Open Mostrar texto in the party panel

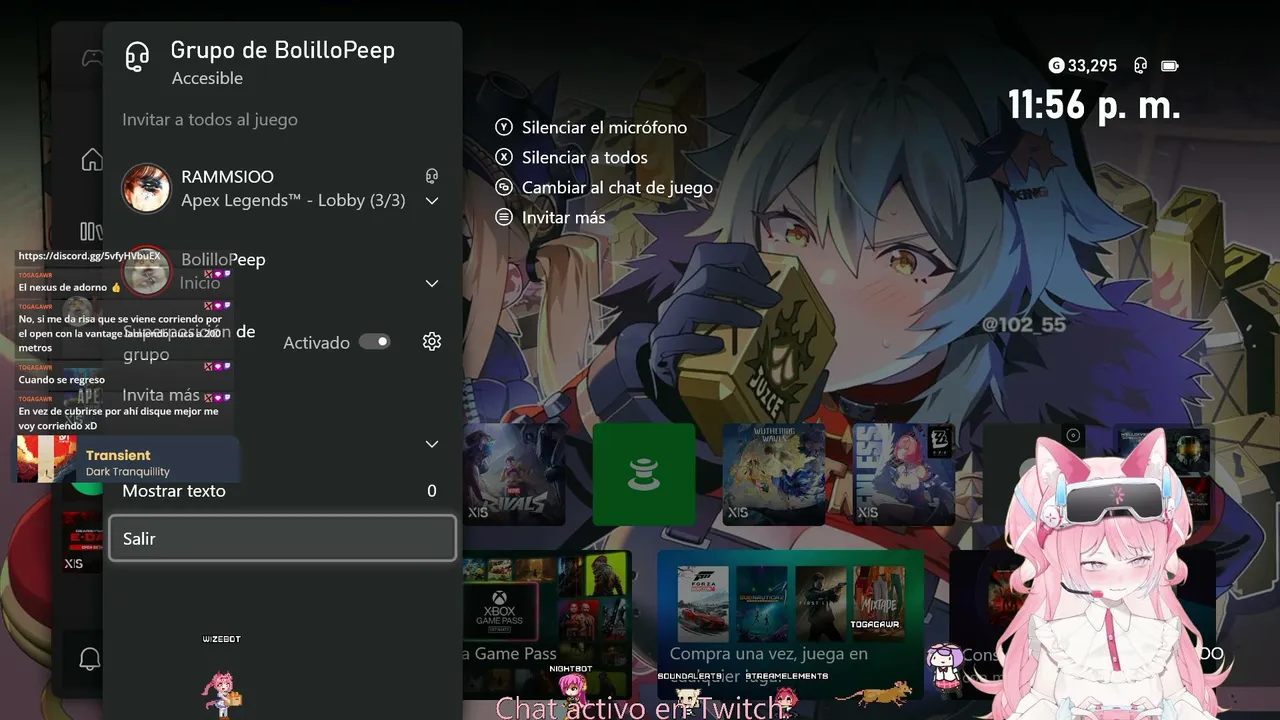click(282, 491)
